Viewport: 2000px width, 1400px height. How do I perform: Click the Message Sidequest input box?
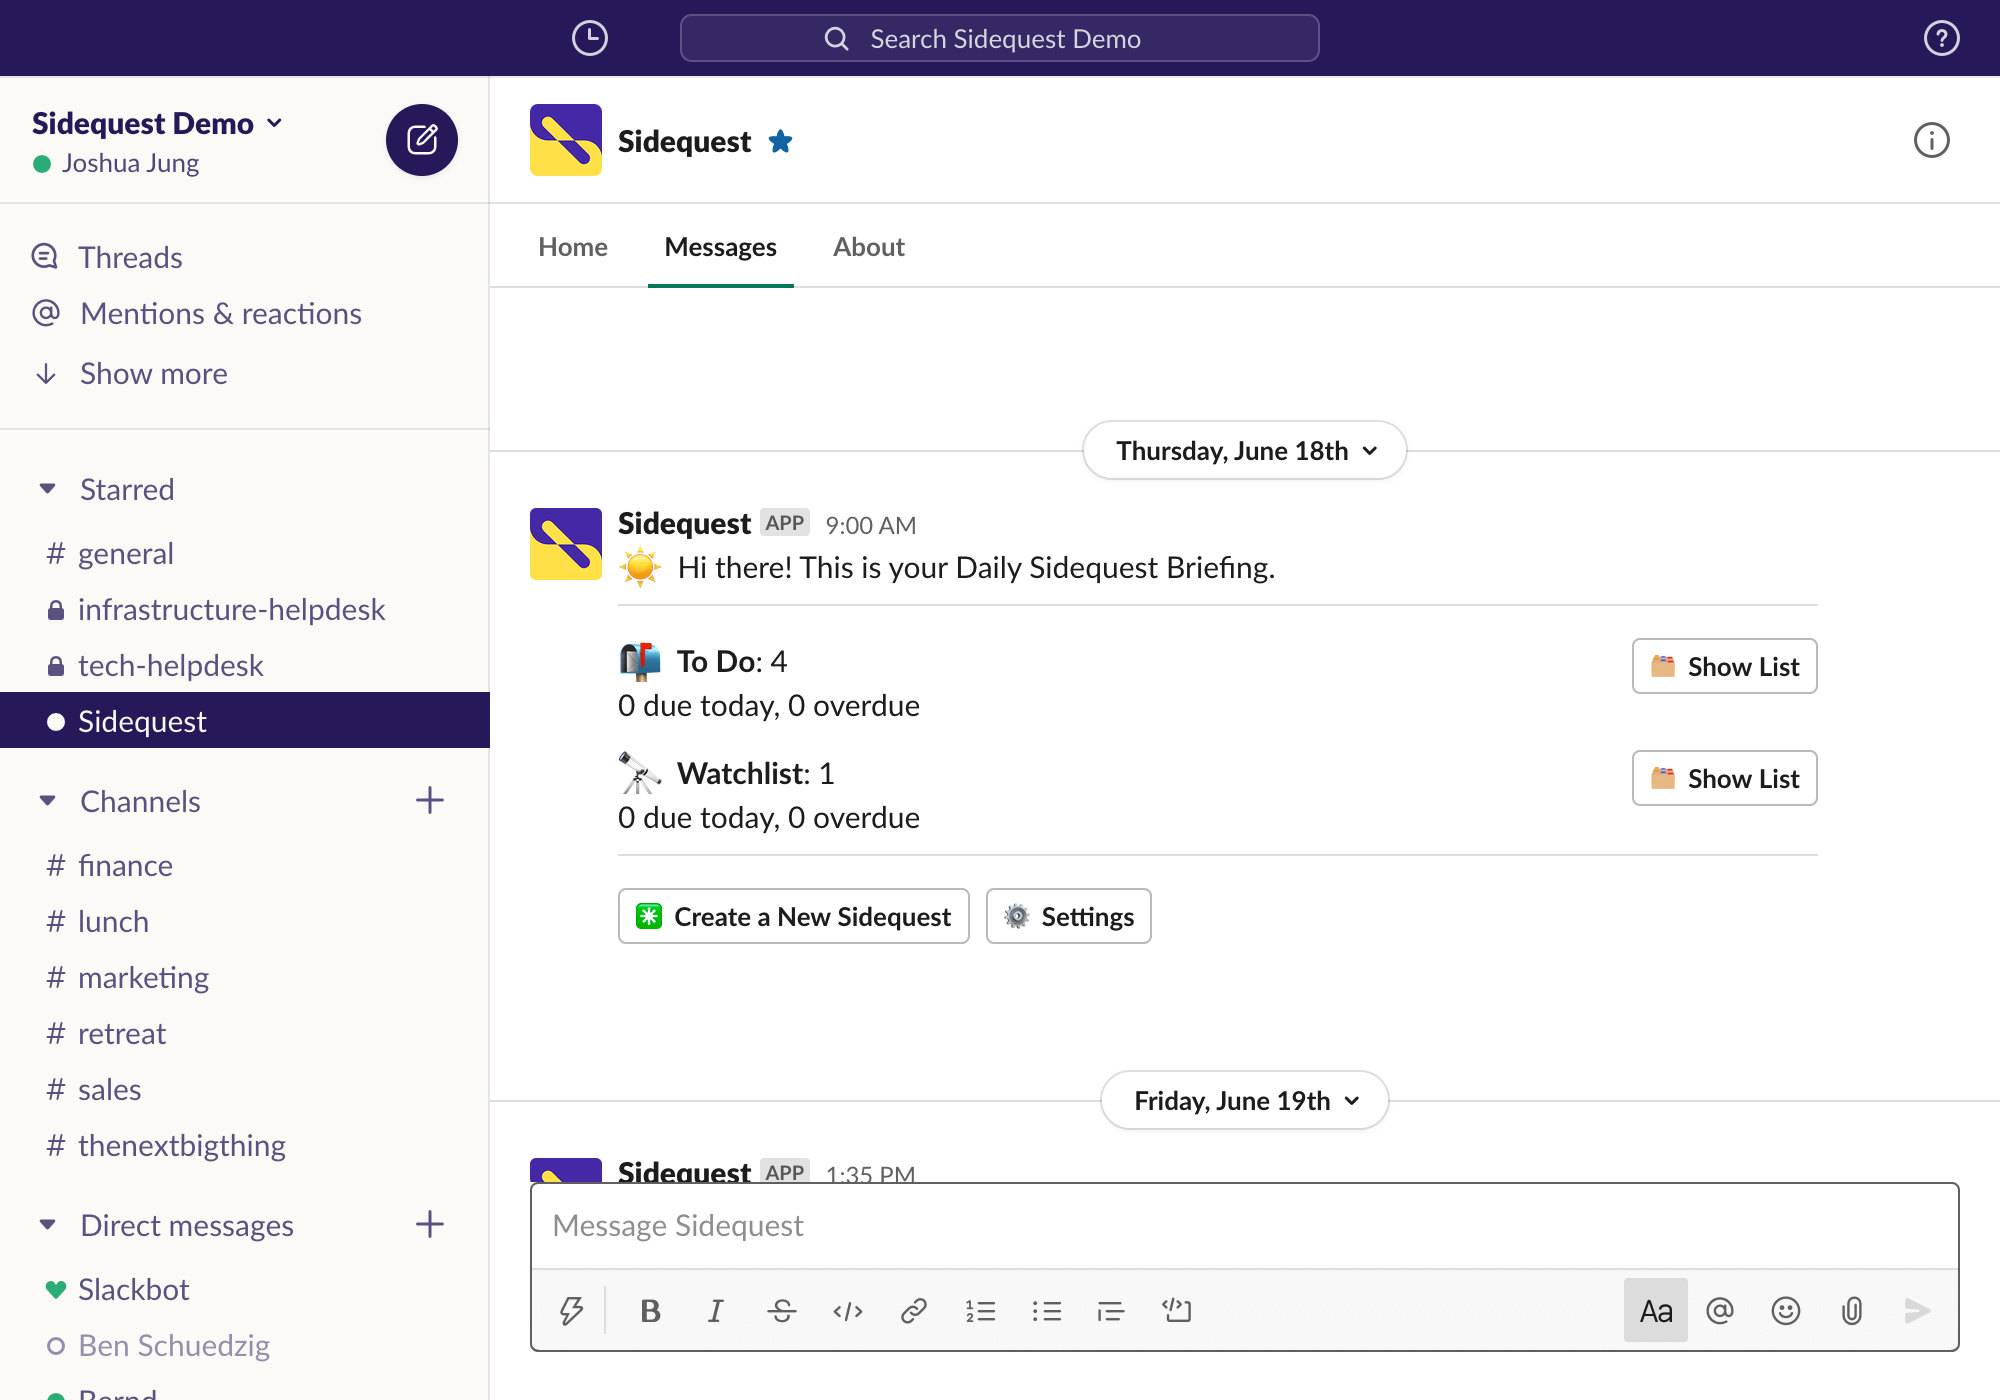tap(1244, 1226)
